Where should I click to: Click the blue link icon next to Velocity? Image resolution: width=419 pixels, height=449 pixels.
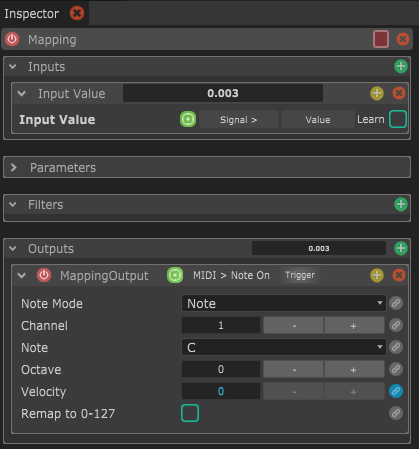(396, 391)
